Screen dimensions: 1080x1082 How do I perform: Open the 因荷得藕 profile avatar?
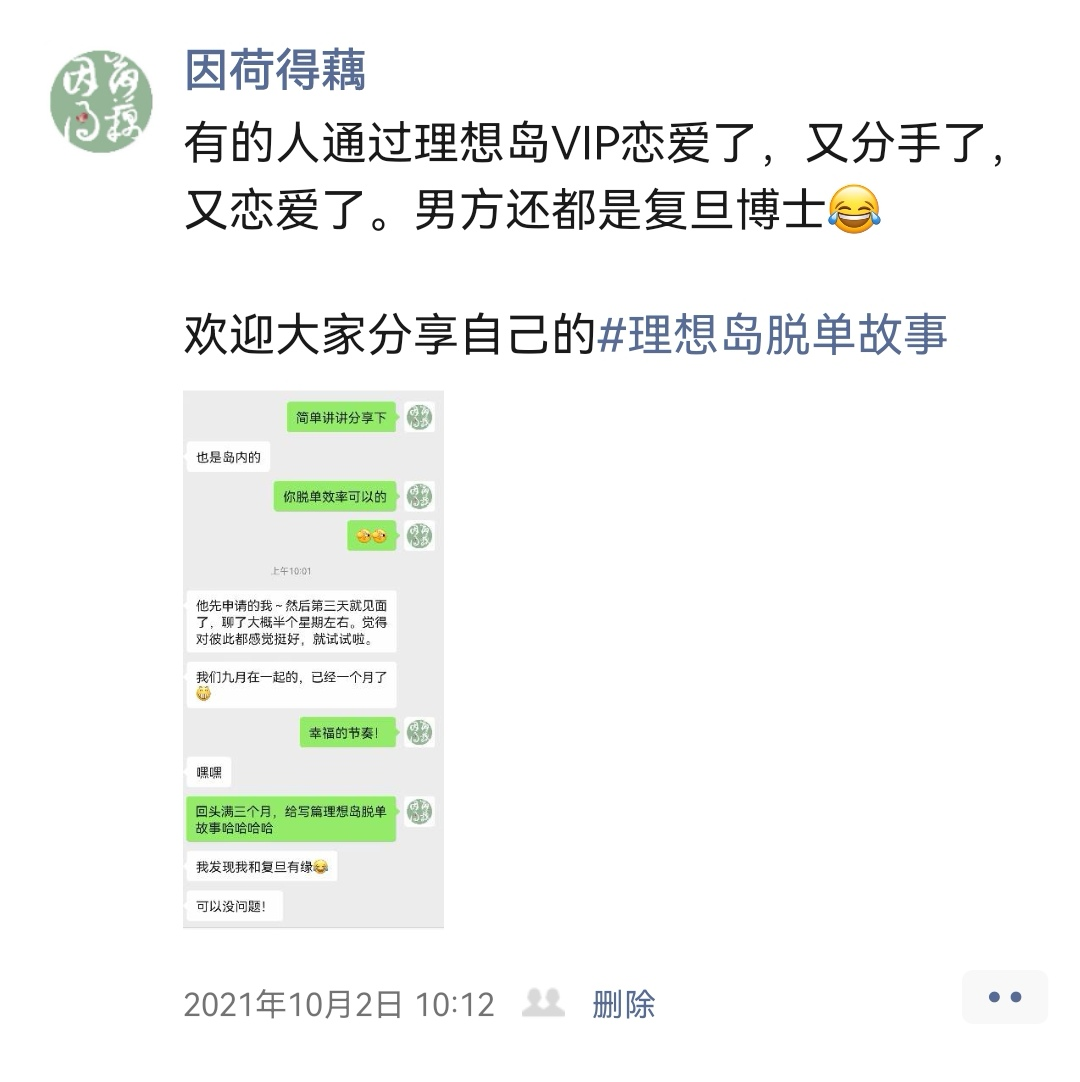click(101, 101)
